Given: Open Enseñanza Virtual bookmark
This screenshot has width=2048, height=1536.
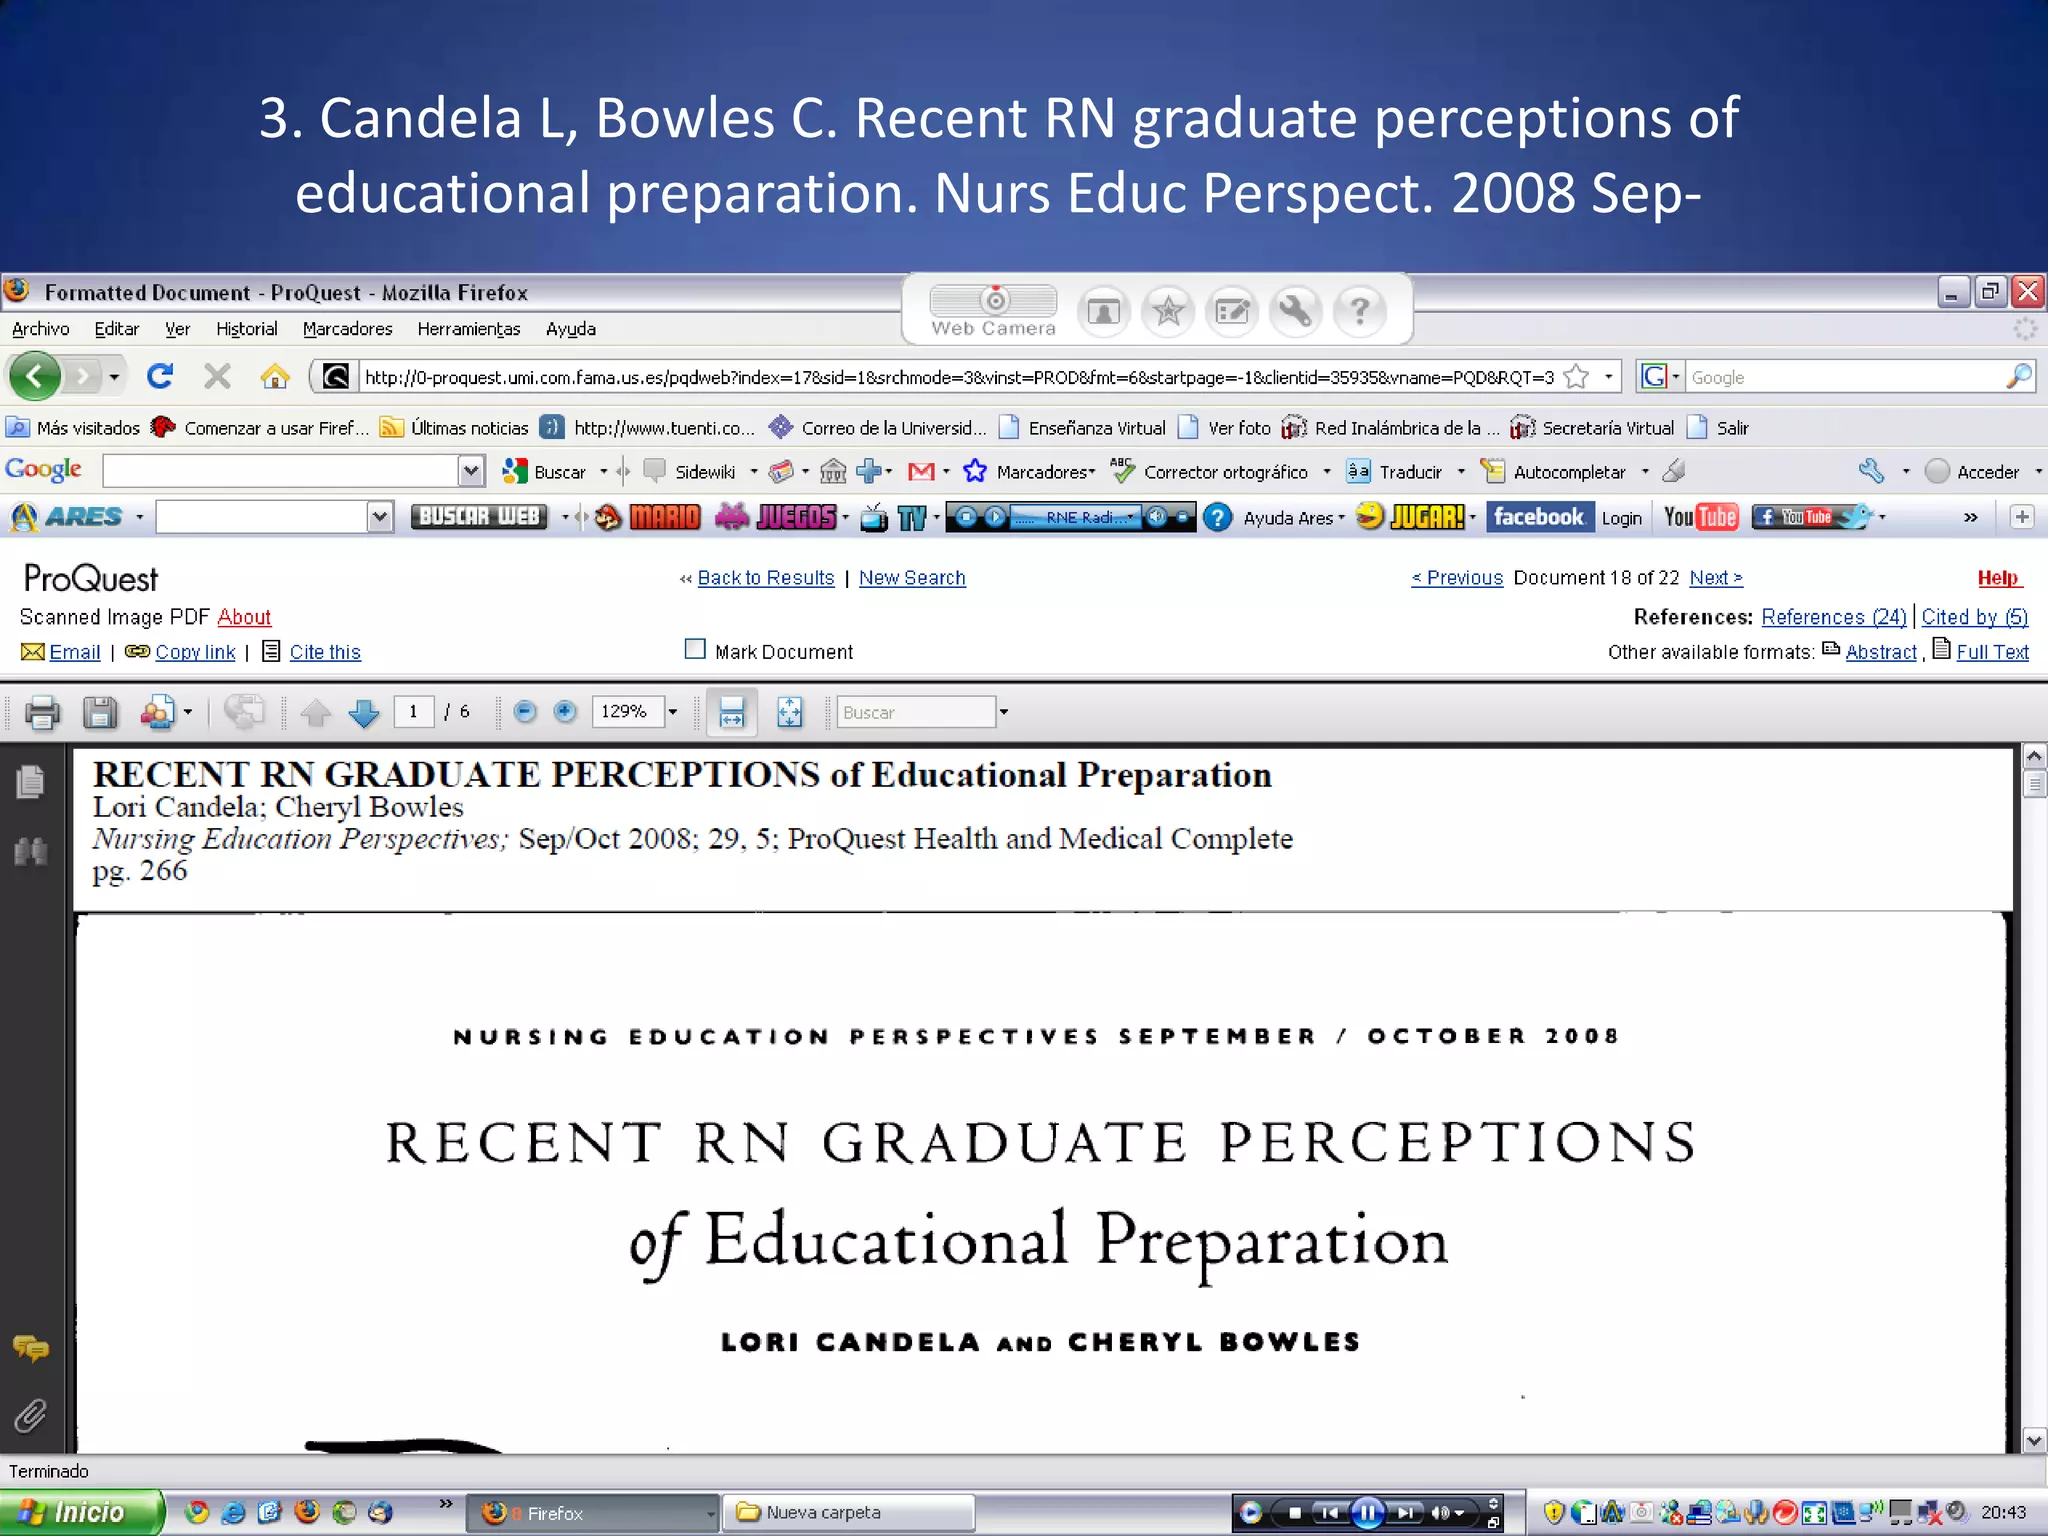Looking at the screenshot, I should pos(1083,428).
